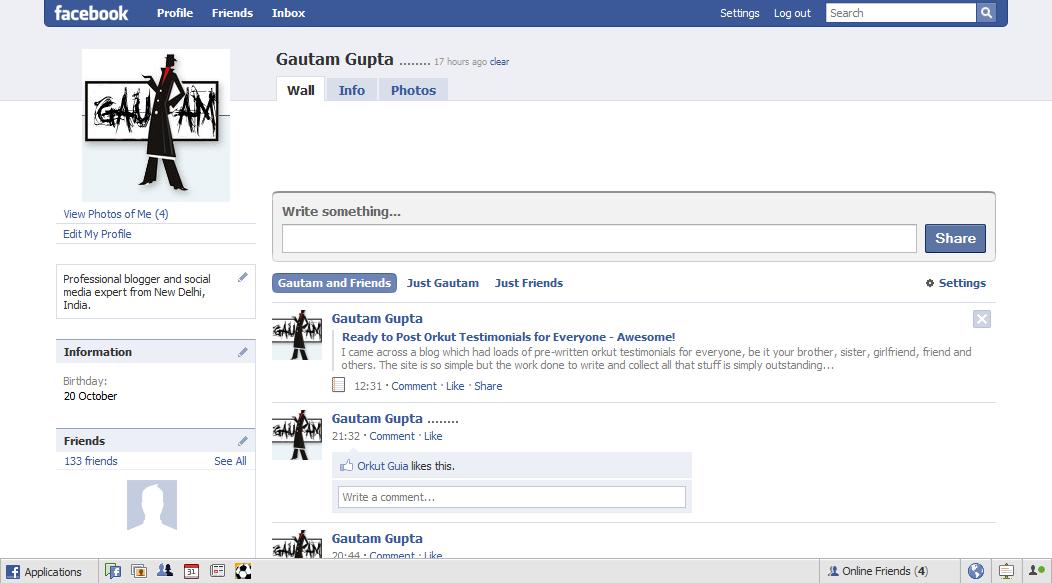Open the Settings options above the wall feed
Image resolution: width=1052 pixels, height=583 pixels.
pyautogui.click(x=955, y=283)
